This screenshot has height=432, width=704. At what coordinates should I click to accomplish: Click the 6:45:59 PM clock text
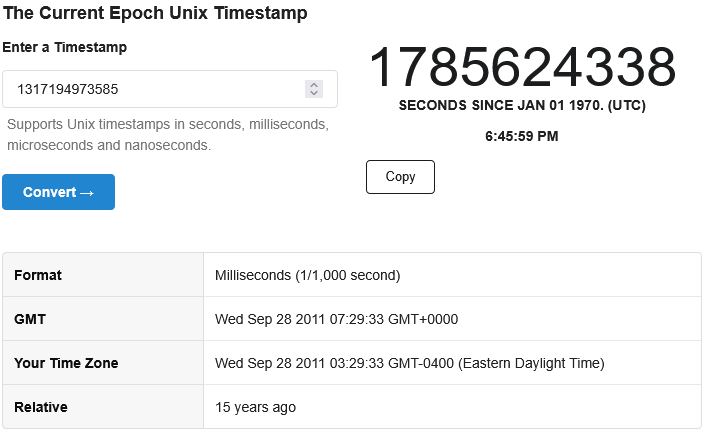[x=522, y=136]
